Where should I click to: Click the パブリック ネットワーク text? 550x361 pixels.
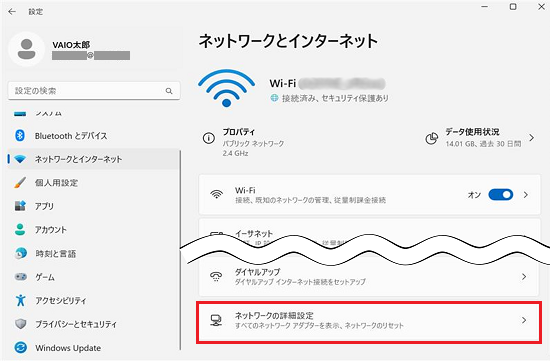coord(253,143)
